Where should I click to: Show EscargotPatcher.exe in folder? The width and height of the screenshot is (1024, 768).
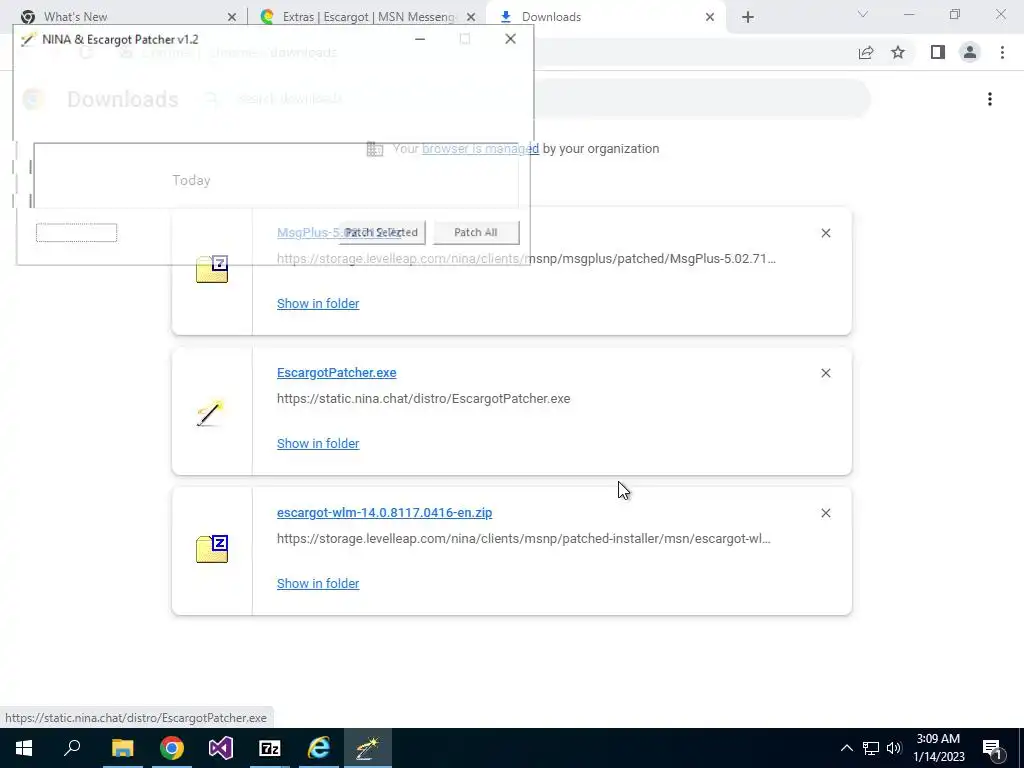coord(318,443)
